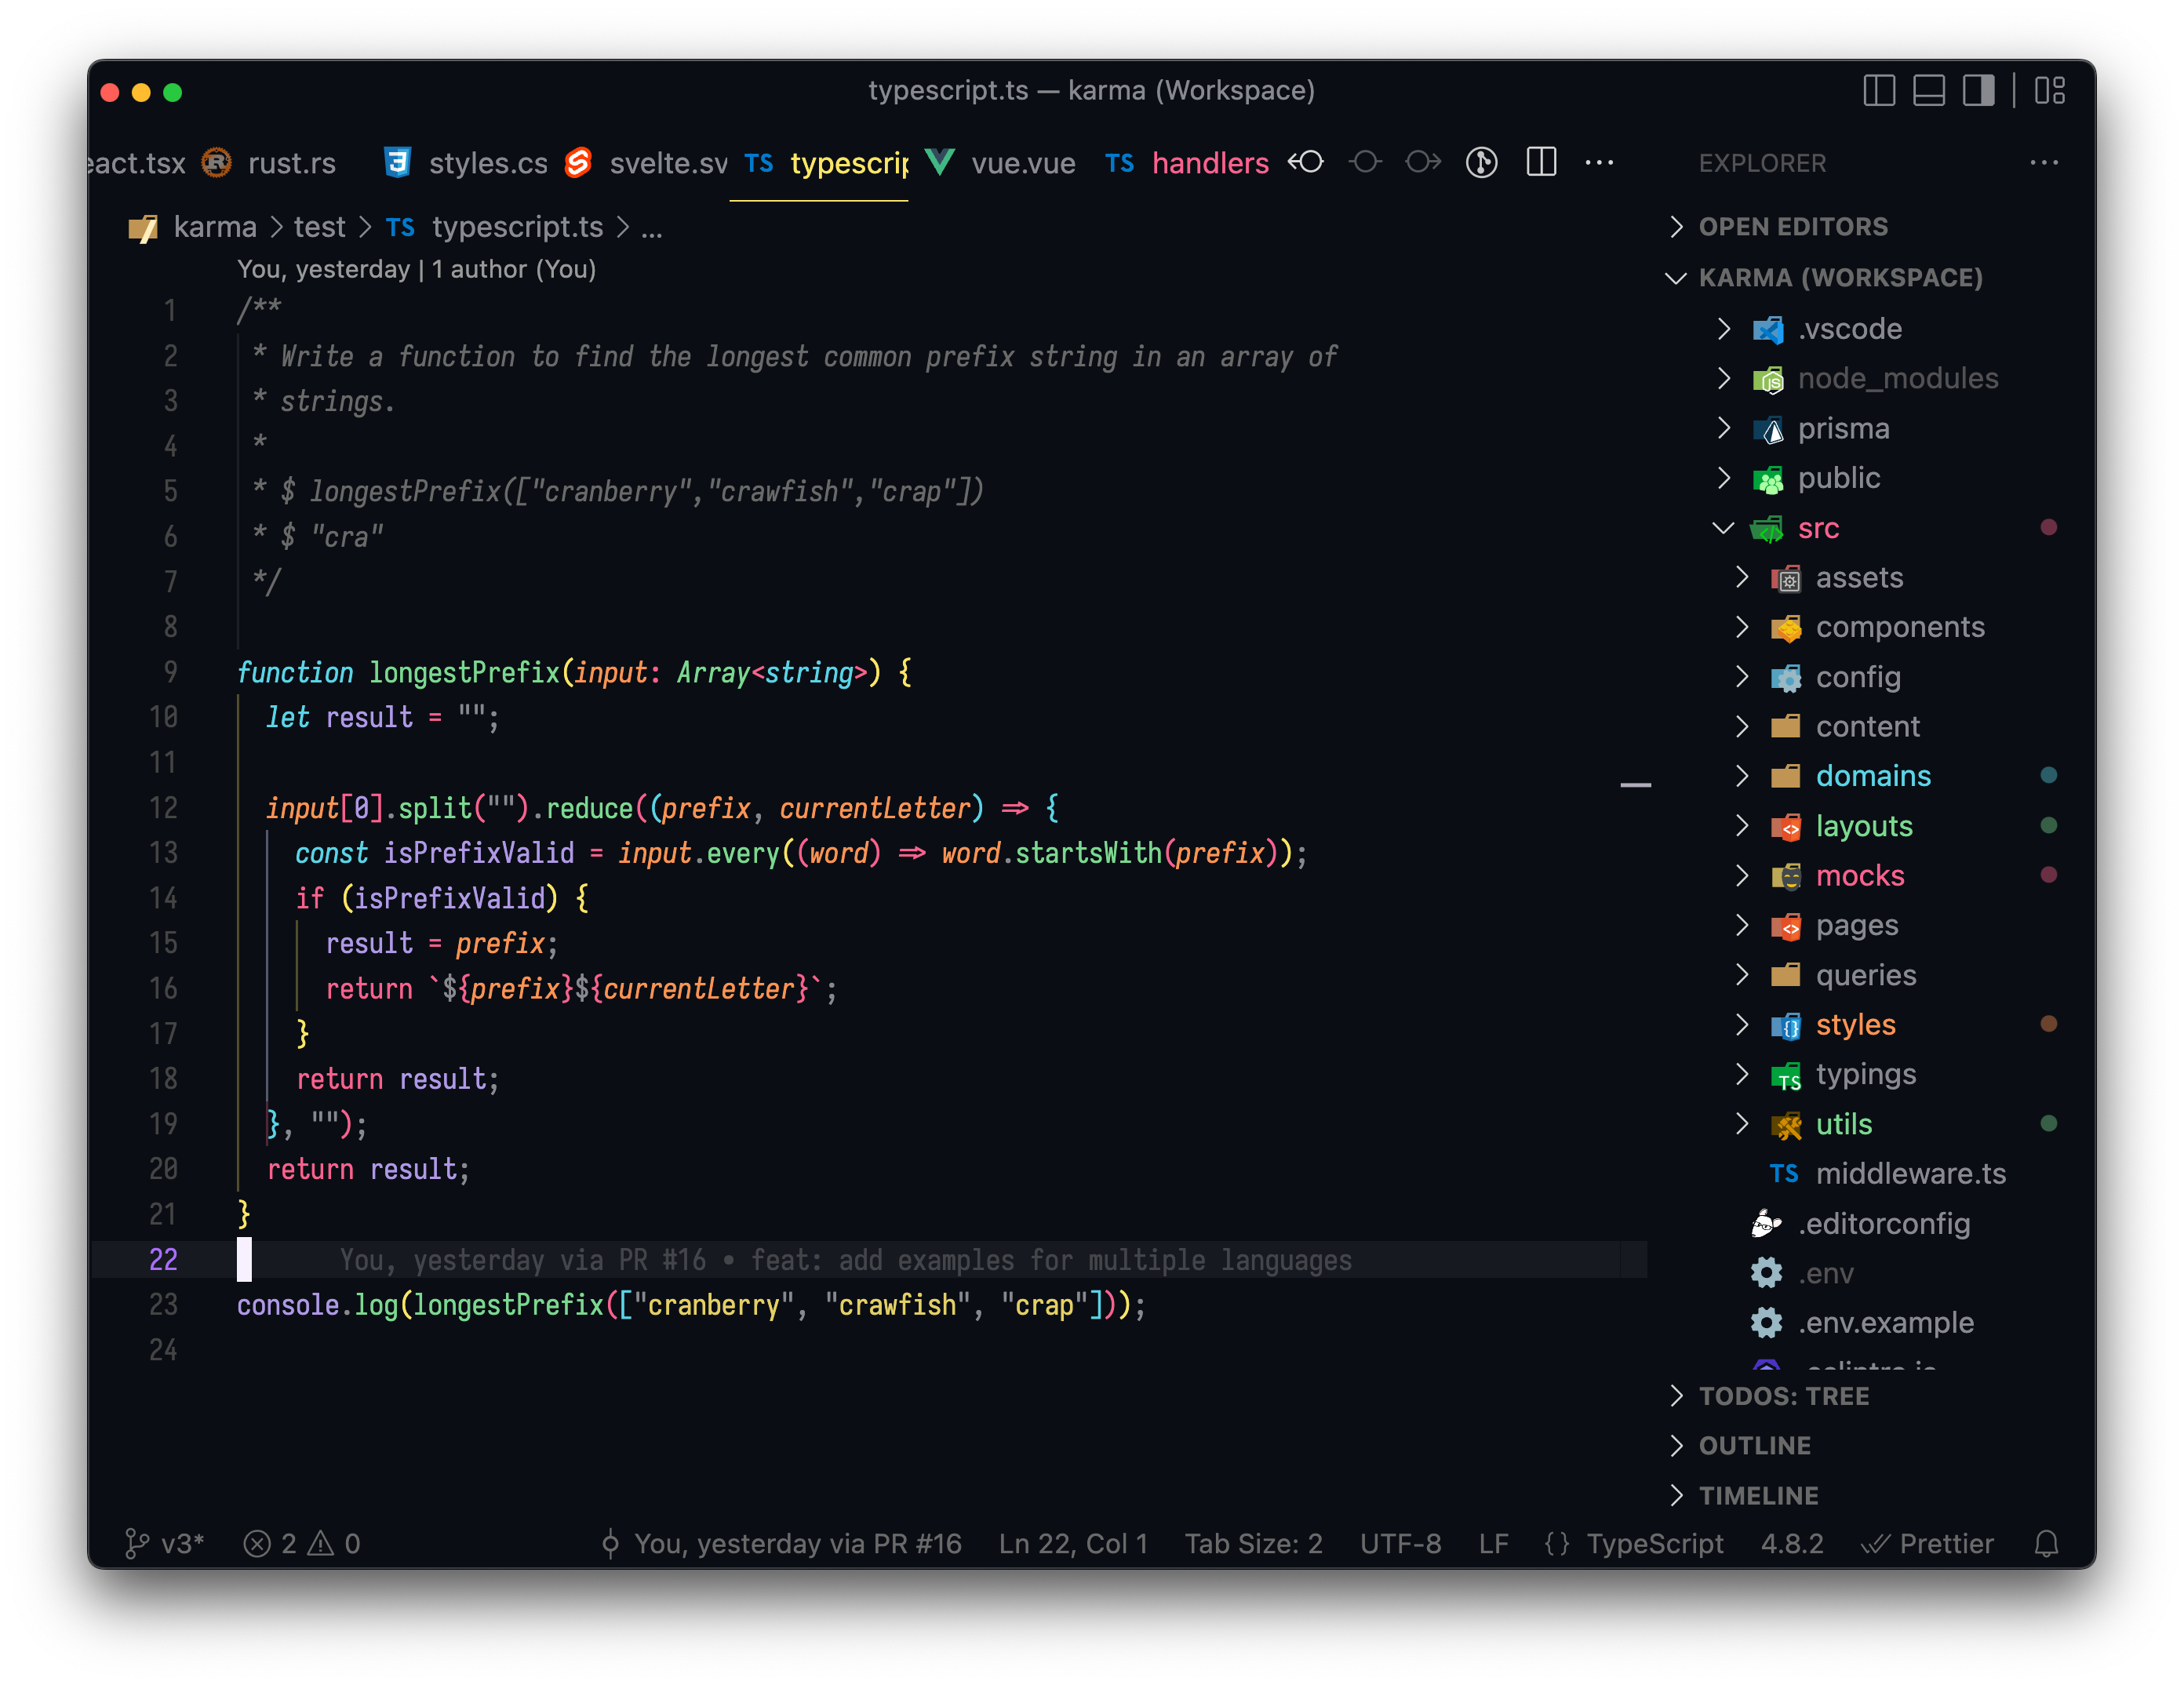2184x1685 pixels.
Task: Click the back navigation arrow icon
Action: pyautogui.click(x=1305, y=162)
